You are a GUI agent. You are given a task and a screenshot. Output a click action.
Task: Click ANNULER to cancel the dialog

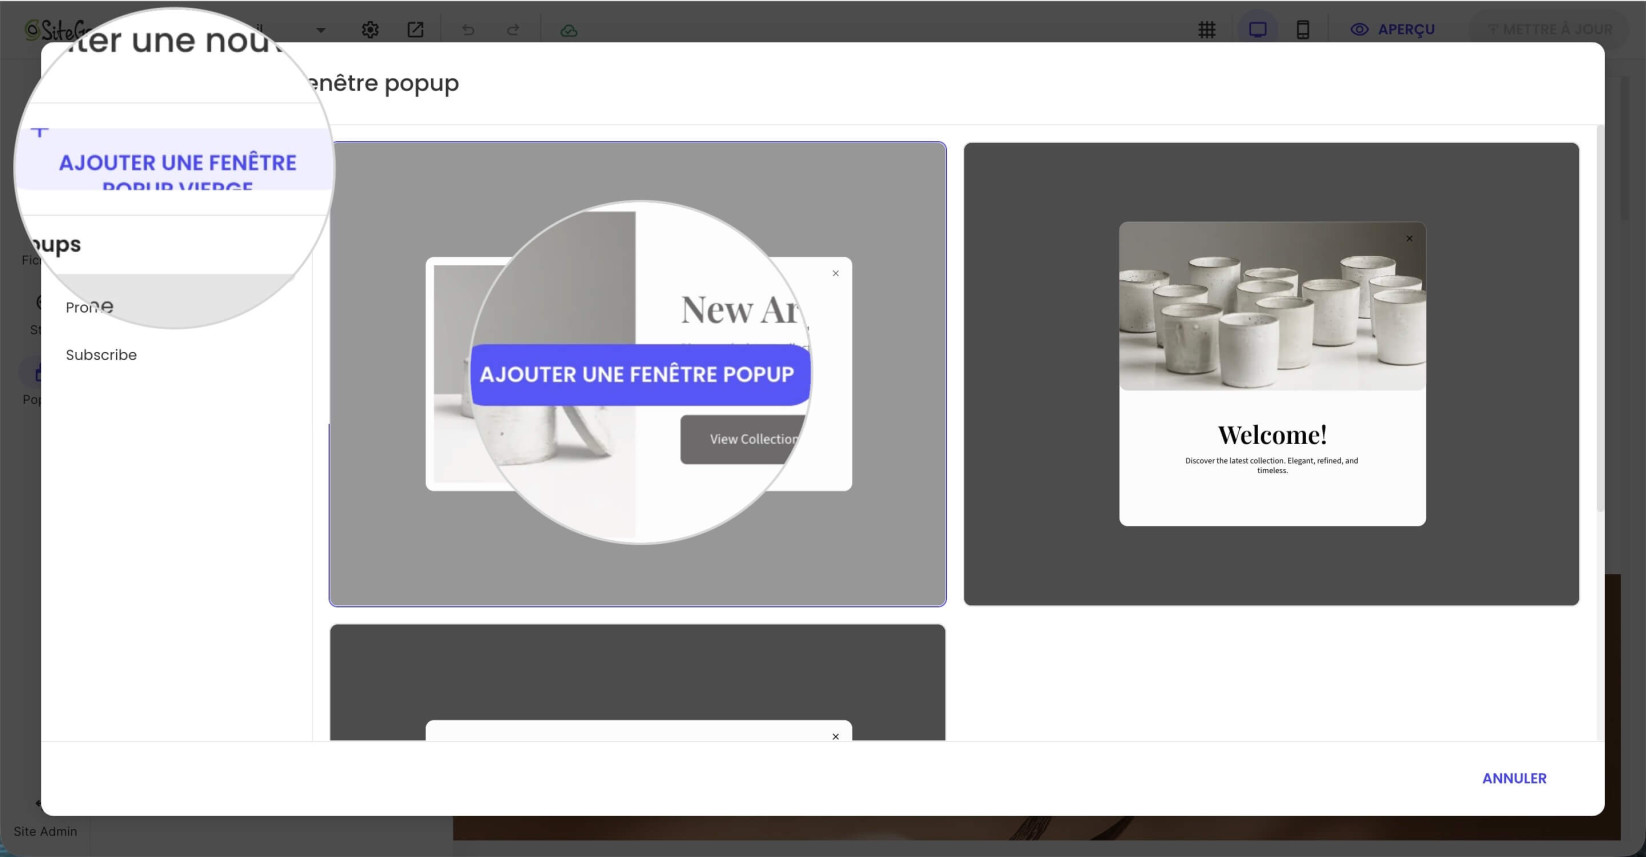[1514, 778]
